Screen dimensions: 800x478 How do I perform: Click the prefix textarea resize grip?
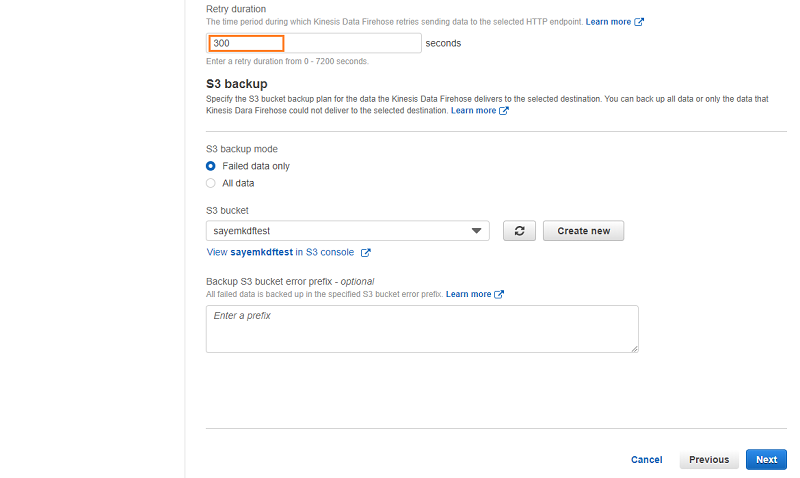634,348
